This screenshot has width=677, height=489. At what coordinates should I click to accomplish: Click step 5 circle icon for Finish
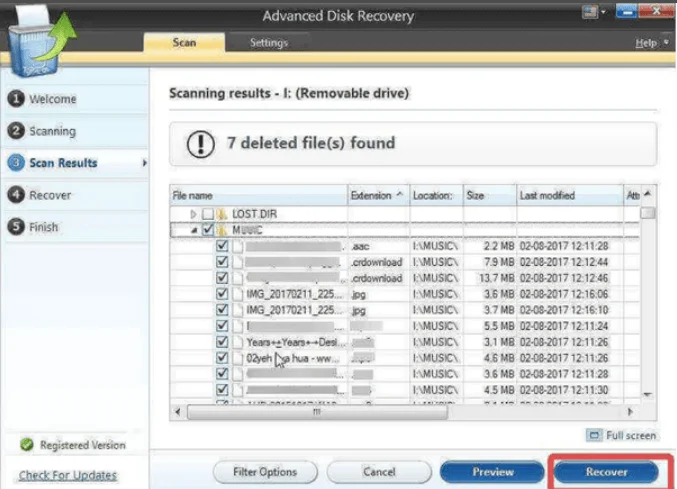click(16, 227)
